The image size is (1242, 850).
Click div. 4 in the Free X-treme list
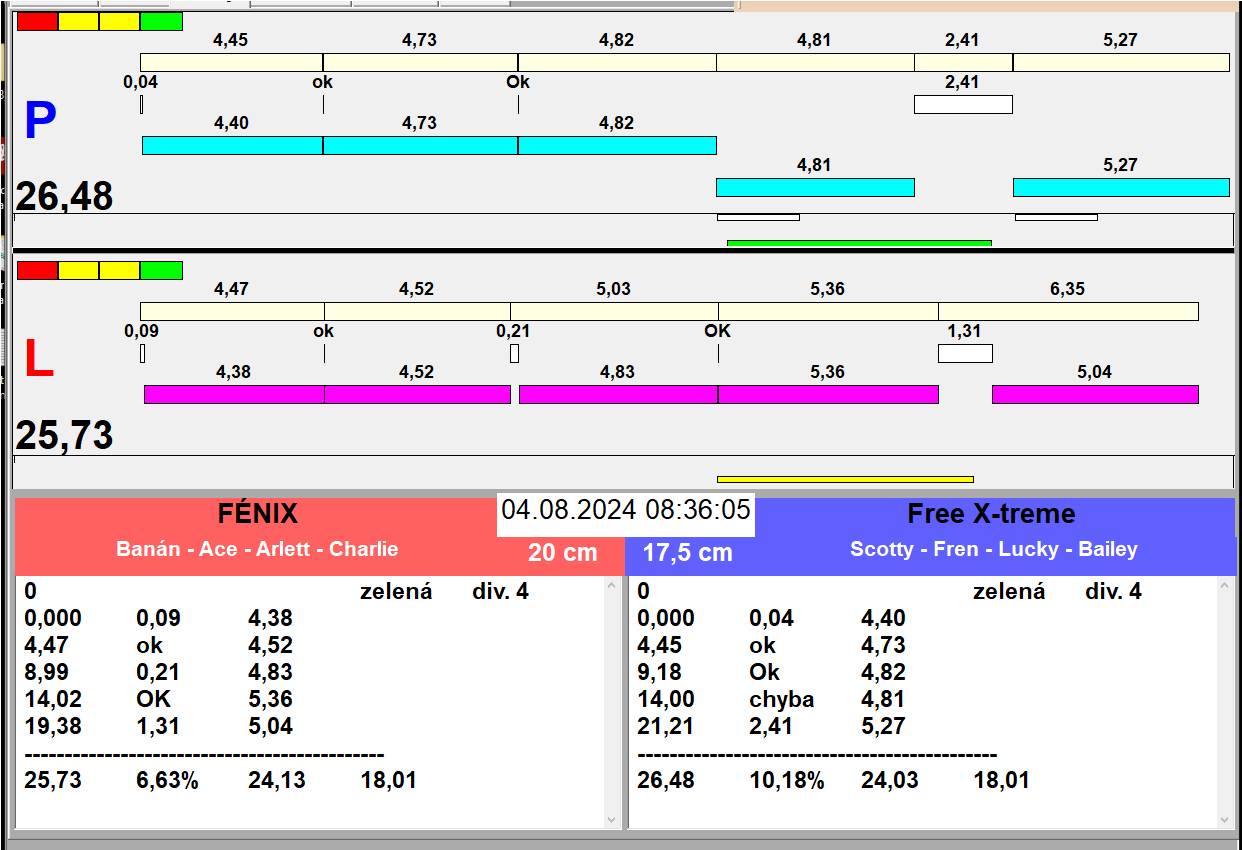tap(1113, 592)
